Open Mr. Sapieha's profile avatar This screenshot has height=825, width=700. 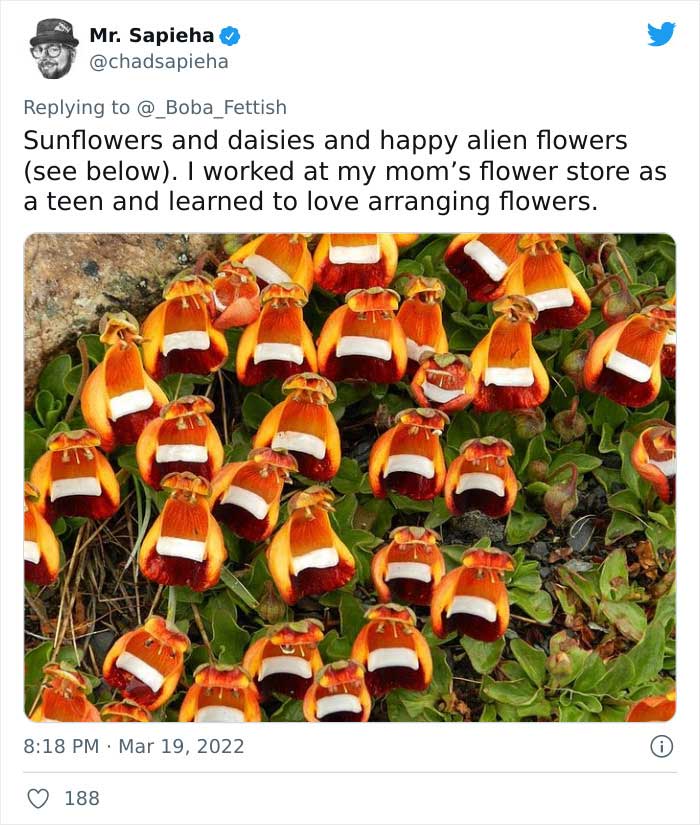(x=54, y=49)
